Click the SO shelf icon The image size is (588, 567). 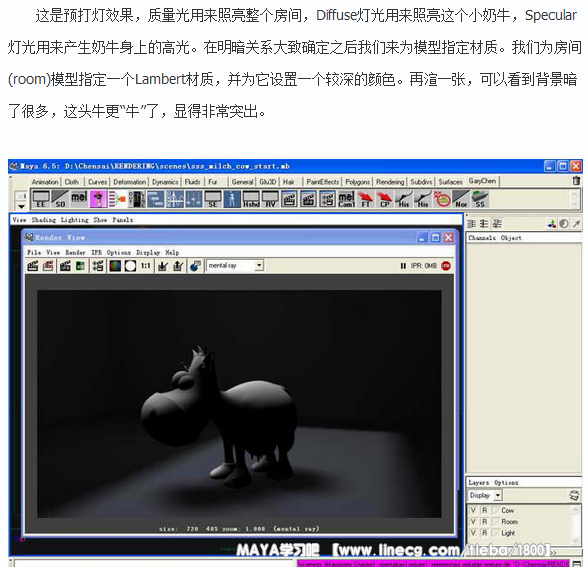[x=60, y=199]
